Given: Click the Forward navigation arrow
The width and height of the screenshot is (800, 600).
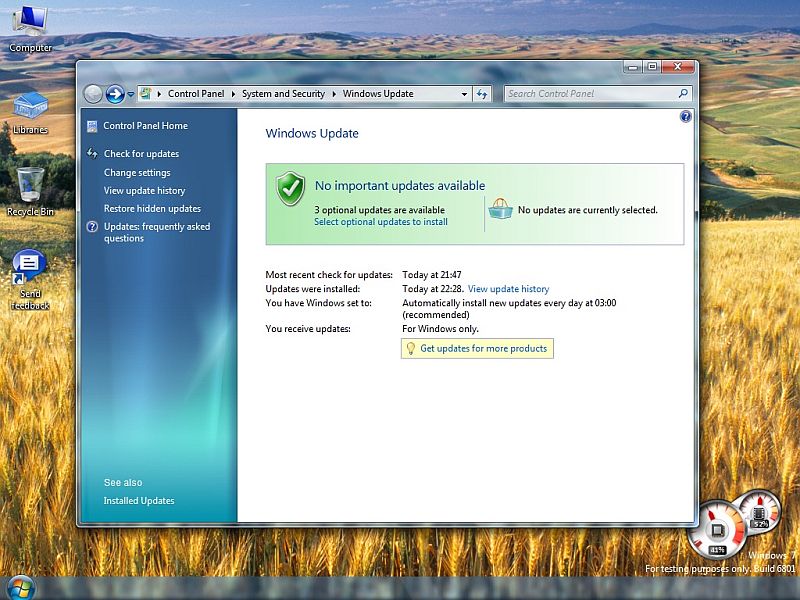Looking at the screenshot, I should [115, 94].
